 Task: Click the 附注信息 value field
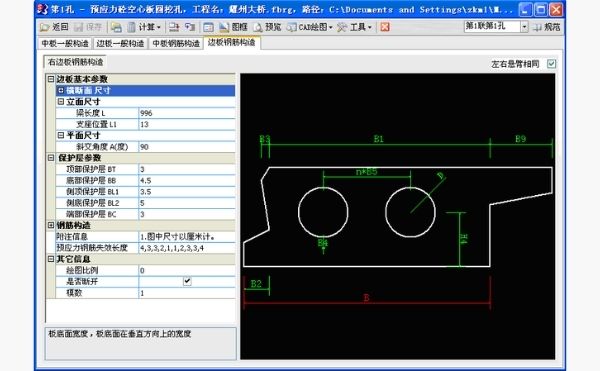click(187, 237)
